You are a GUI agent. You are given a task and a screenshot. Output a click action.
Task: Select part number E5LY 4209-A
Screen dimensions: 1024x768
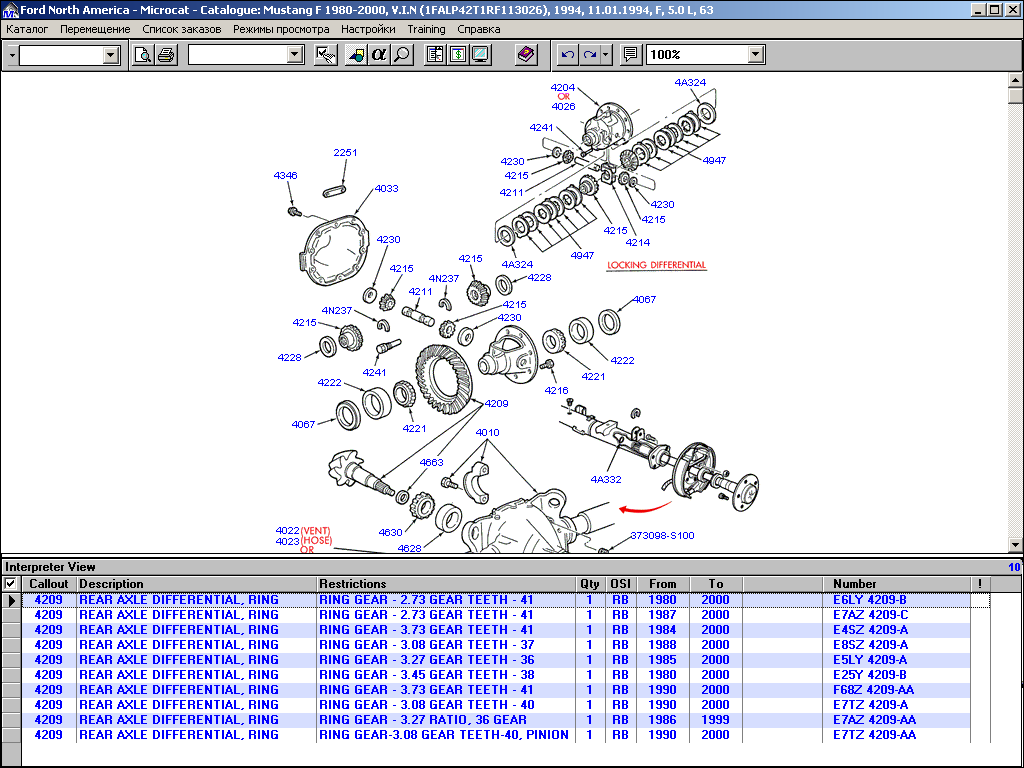(x=870, y=660)
